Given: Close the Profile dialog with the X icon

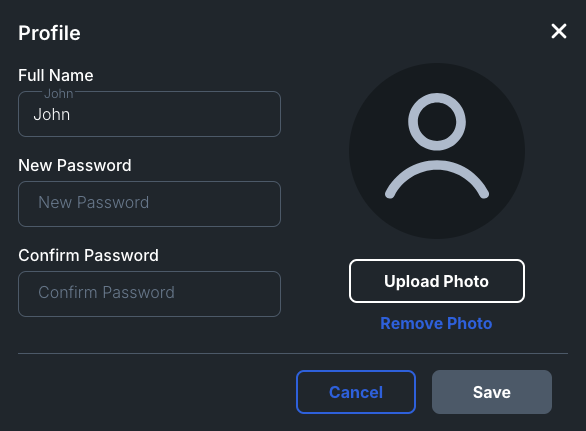Looking at the screenshot, I should click(559, 31).
